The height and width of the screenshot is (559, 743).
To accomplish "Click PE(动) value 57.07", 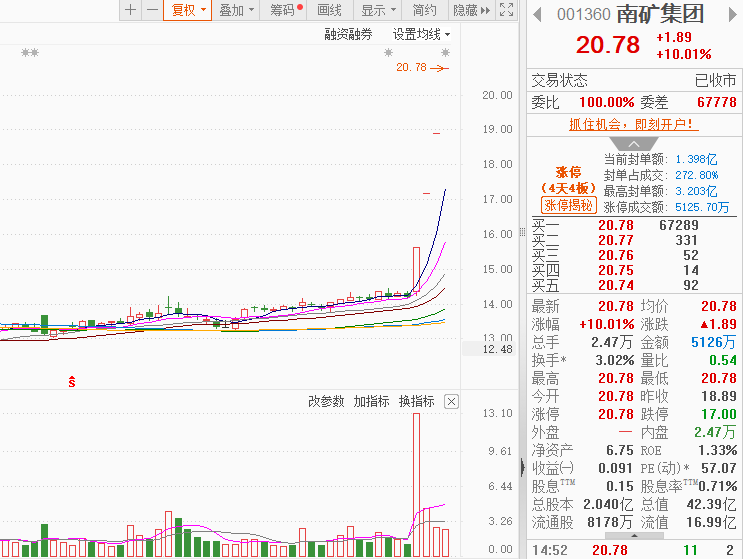I will click(x=719, y=468).
